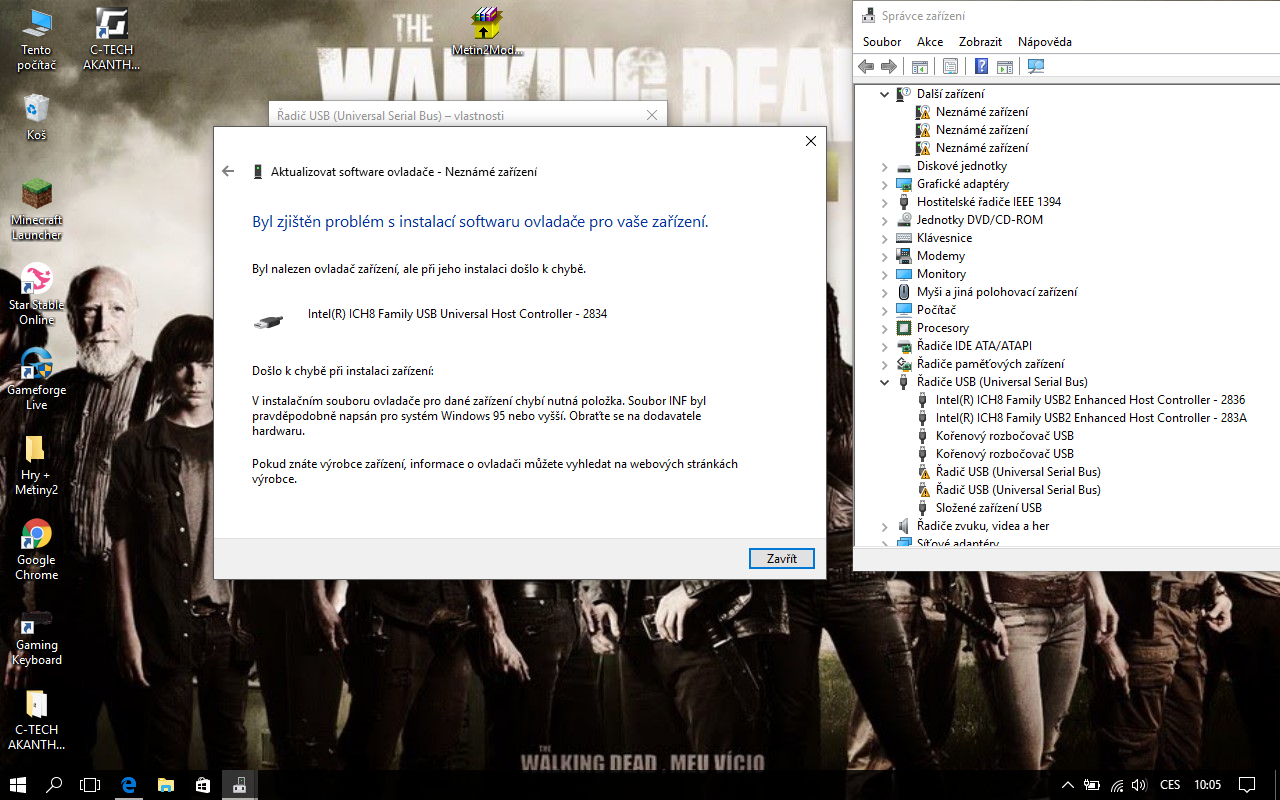Expand the Diskové jednotky category
The width and height of the screenshot is (1280, 800).
coord(884,166)
